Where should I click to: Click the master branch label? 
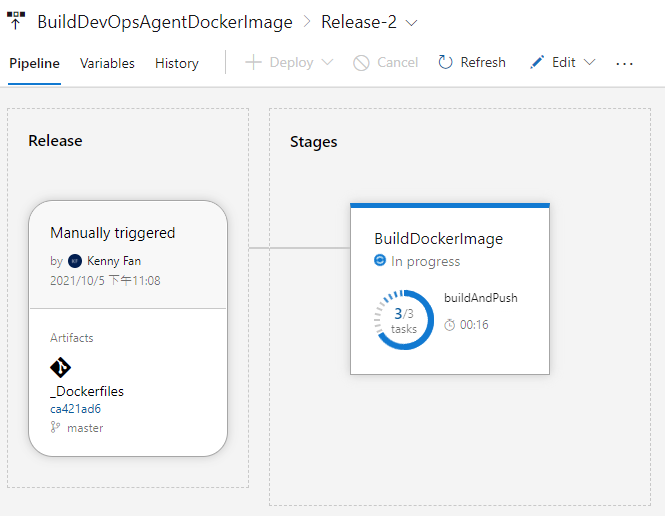[85, 428]
